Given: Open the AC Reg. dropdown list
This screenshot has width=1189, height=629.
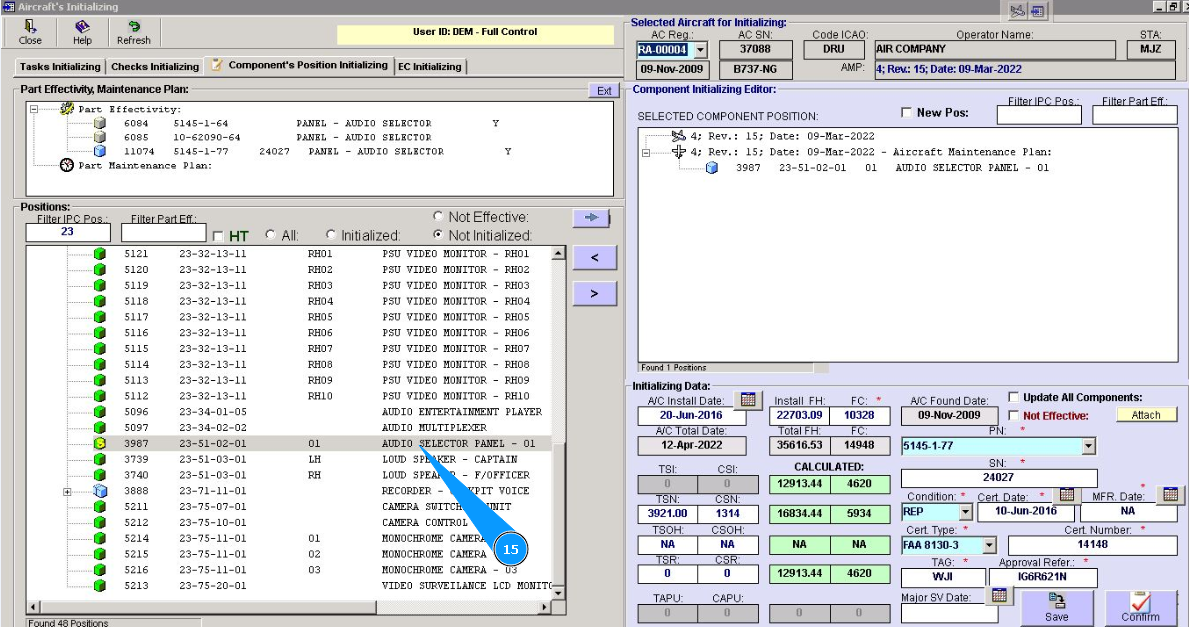Looking at the screenshot, I should 700,50.
